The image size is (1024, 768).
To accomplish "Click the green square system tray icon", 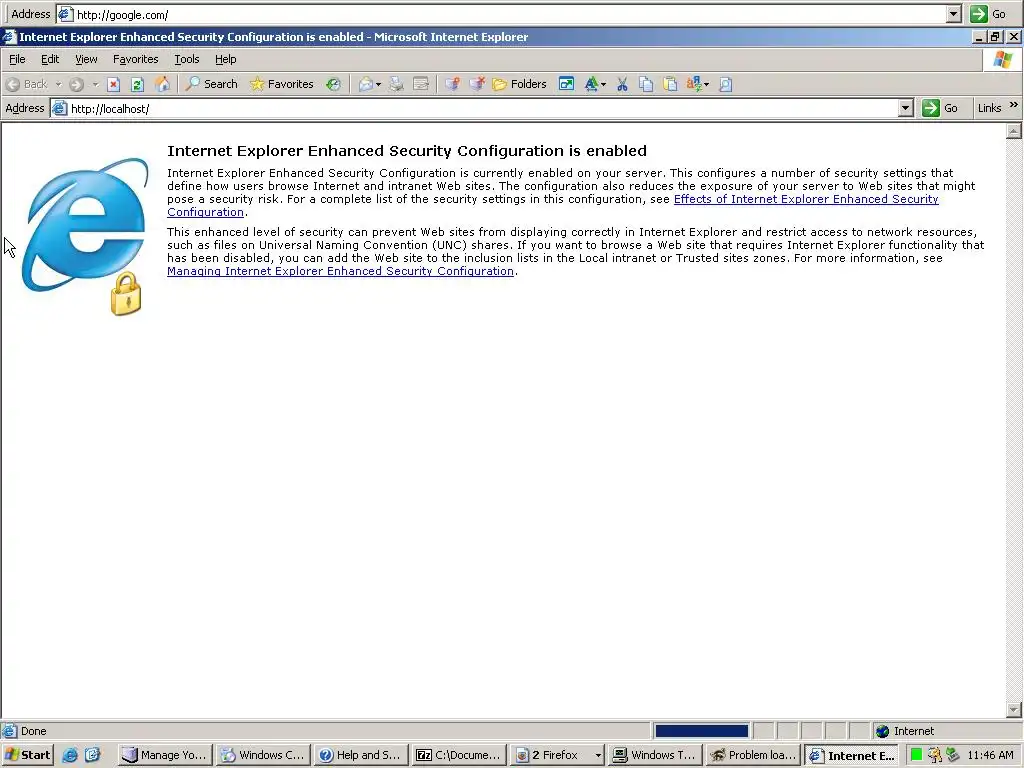I will pos(916,755).
